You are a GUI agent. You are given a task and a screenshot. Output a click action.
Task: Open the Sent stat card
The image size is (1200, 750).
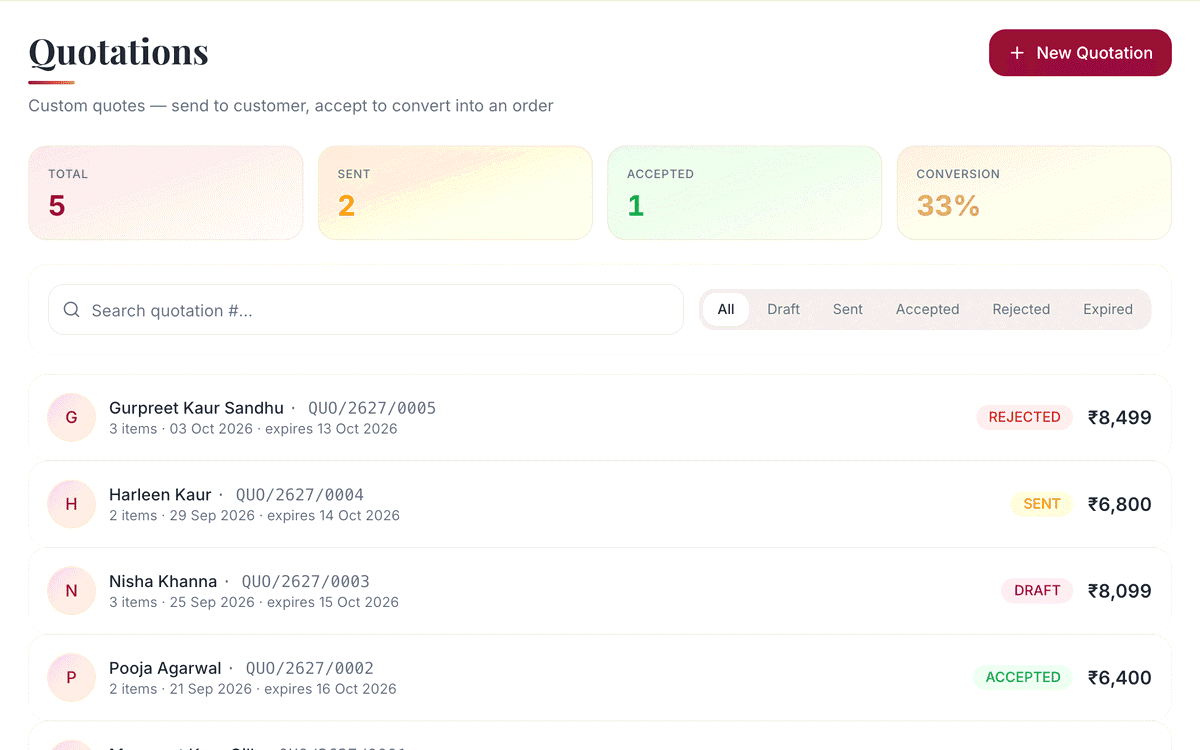coord(455,193)
